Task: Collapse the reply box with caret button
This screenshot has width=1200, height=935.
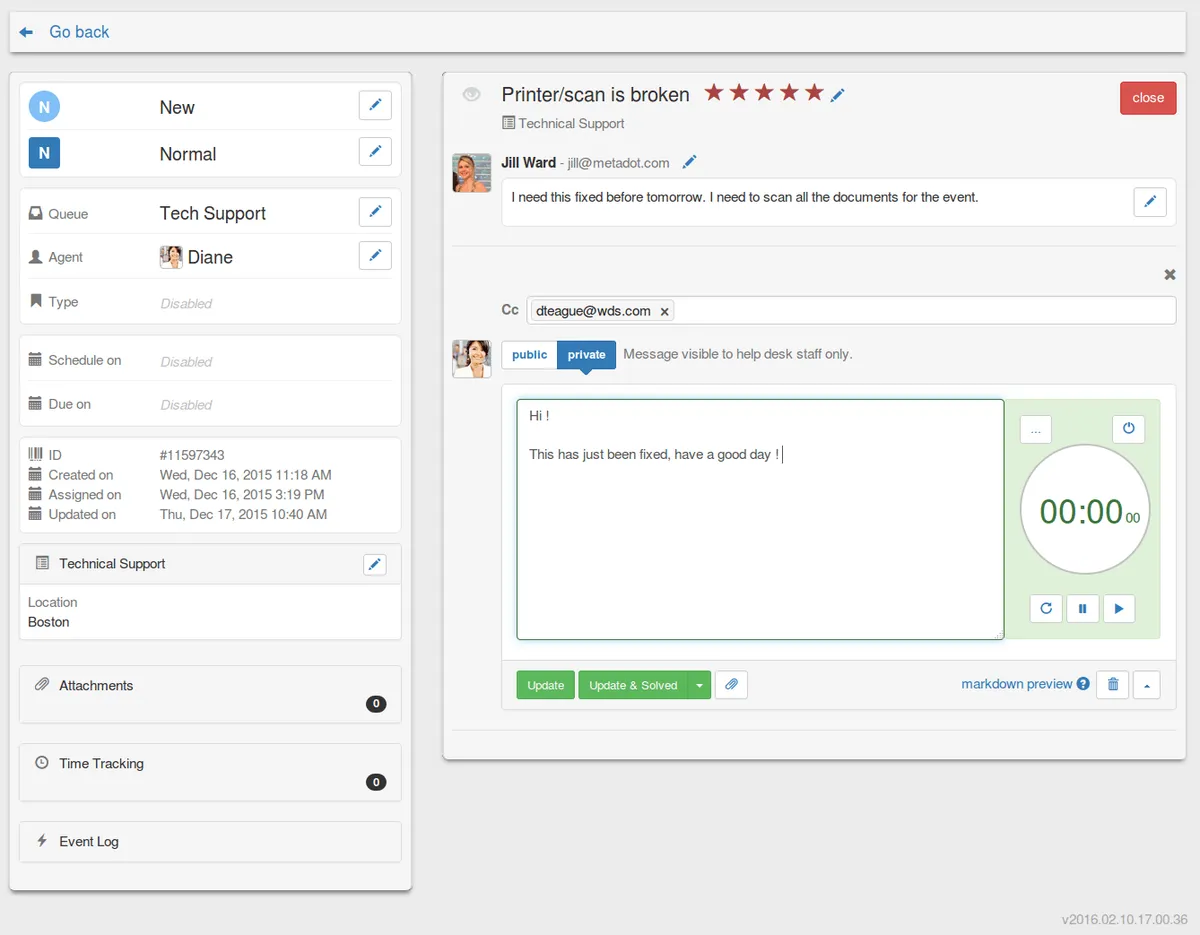Action: point(1146,685)
